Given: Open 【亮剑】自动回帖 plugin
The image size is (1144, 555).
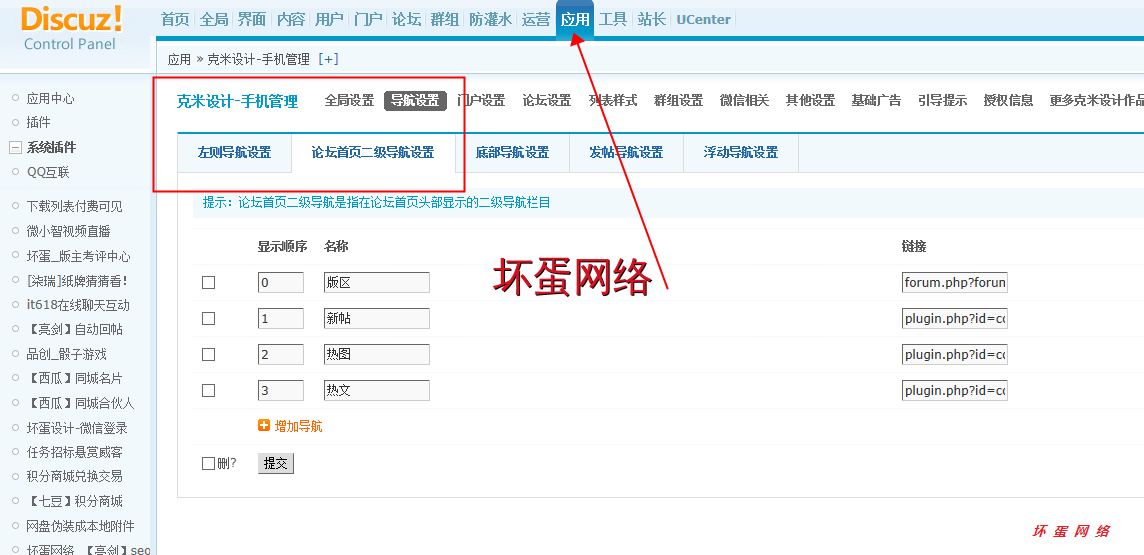Looking at the screenshot, I should click(x=74, y=330).
